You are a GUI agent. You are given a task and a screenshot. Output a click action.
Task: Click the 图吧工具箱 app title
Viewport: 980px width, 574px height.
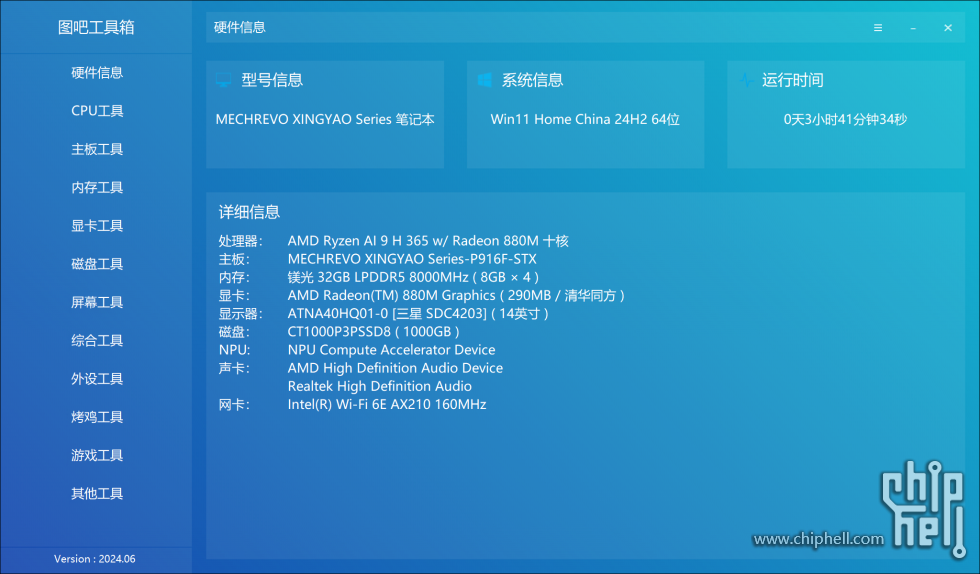click(96, 28)
